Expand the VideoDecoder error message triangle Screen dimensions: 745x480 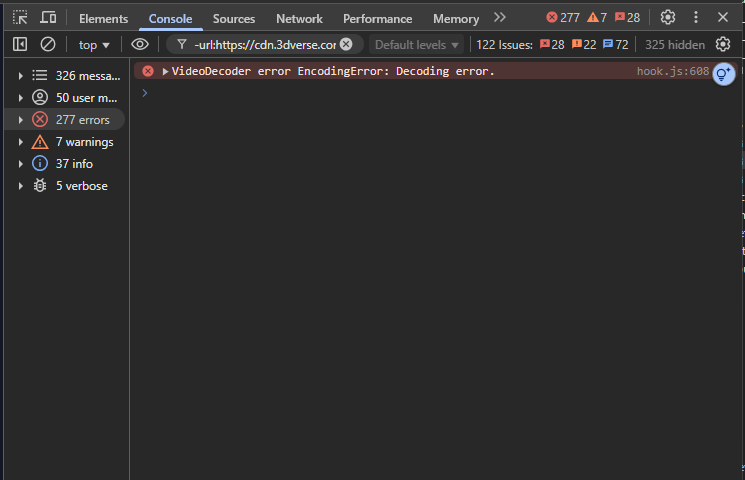click(165, 71)
